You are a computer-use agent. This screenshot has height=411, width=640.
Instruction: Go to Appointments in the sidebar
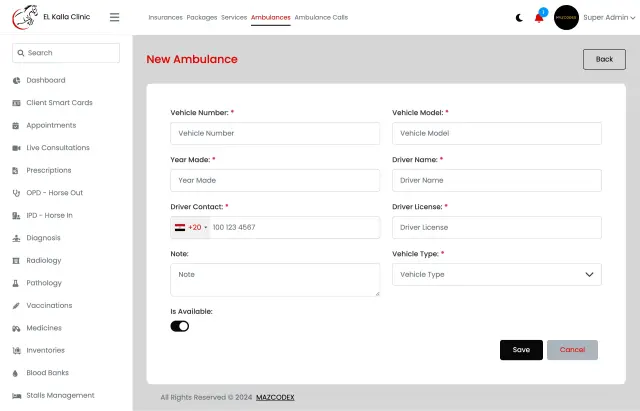(51, 125)
